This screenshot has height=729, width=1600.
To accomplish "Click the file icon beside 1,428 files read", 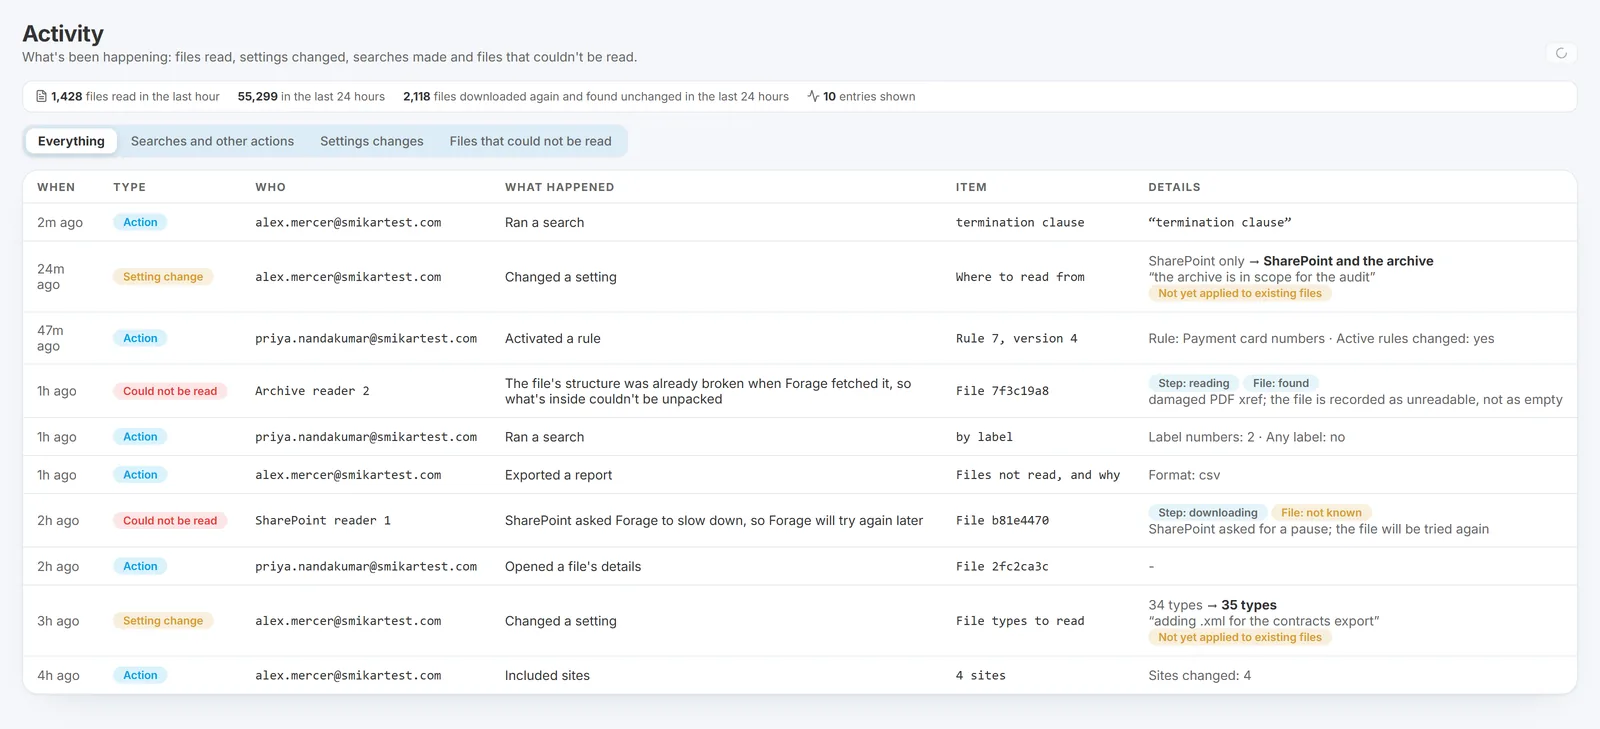I will [41, 97].
